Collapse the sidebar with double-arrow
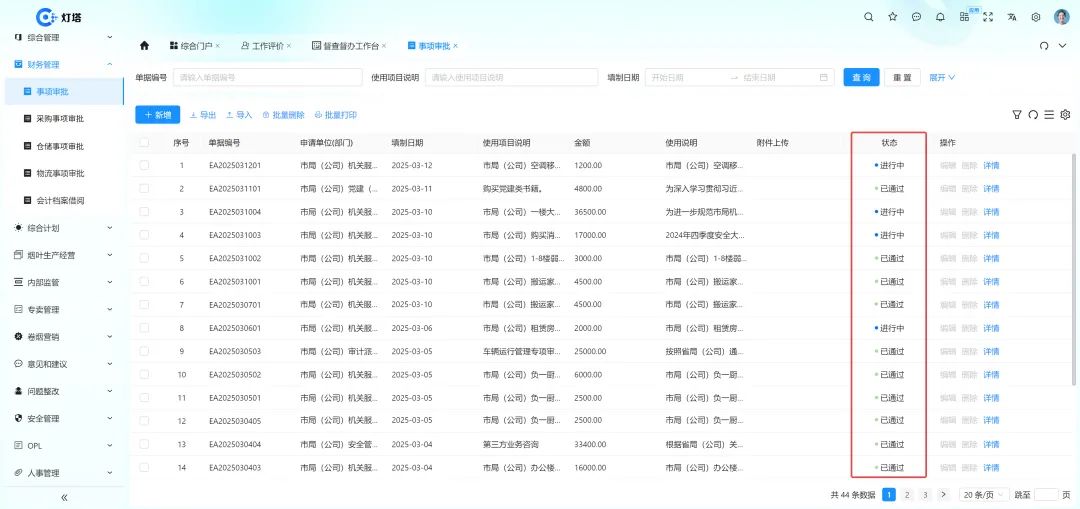 point(64,497)
